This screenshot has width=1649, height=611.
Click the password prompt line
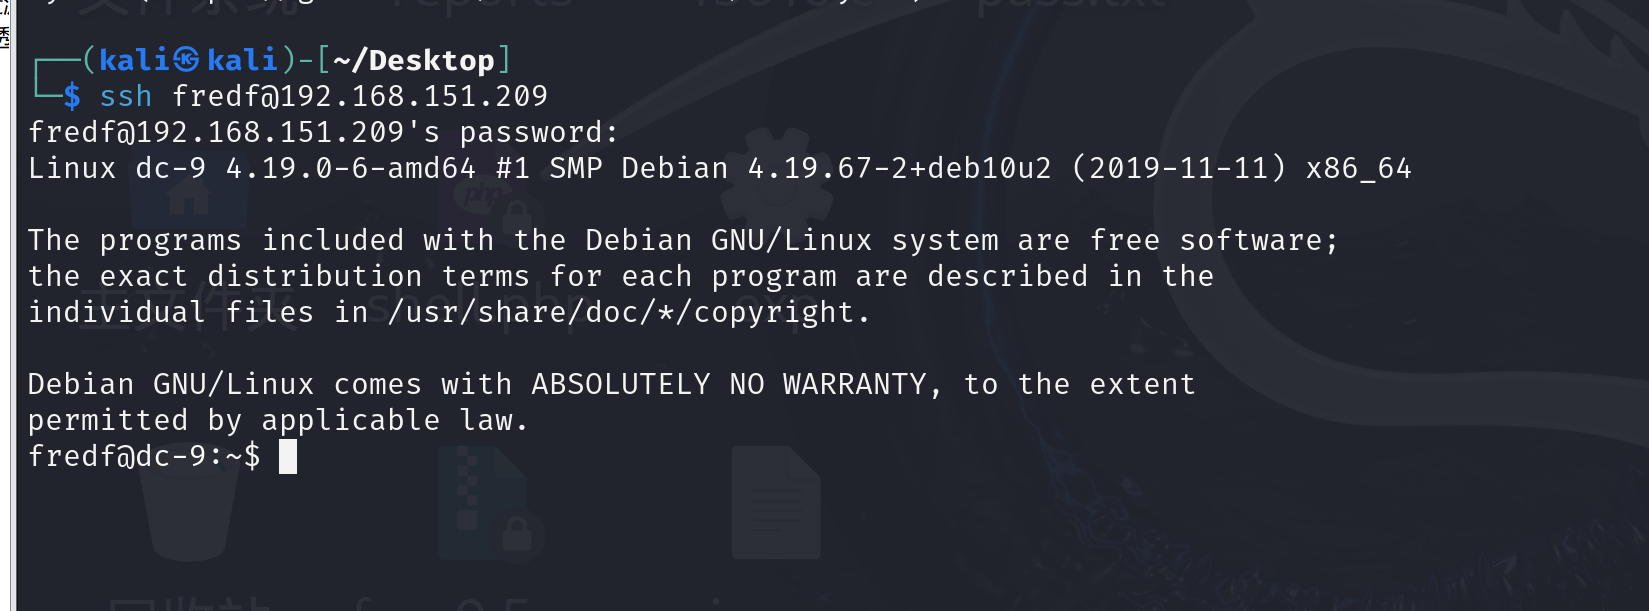323,132
